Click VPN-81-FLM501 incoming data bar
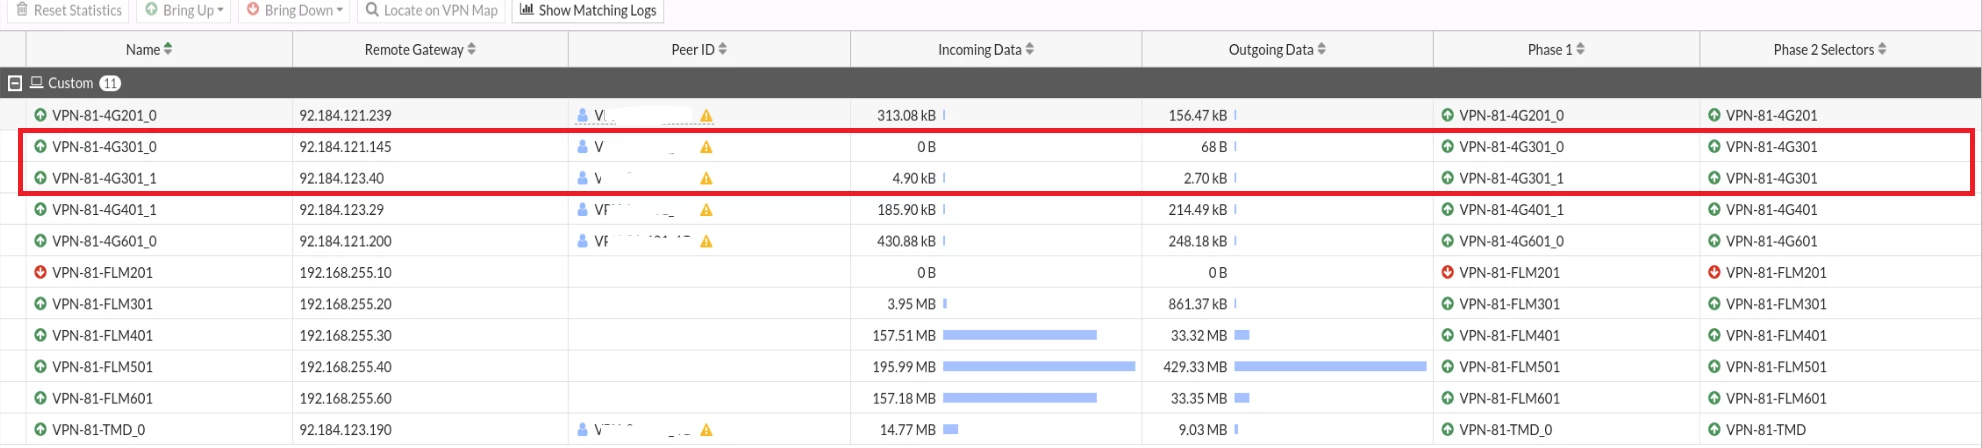The height and width of the screenshot is (448, 1982). click(1039, 367)
